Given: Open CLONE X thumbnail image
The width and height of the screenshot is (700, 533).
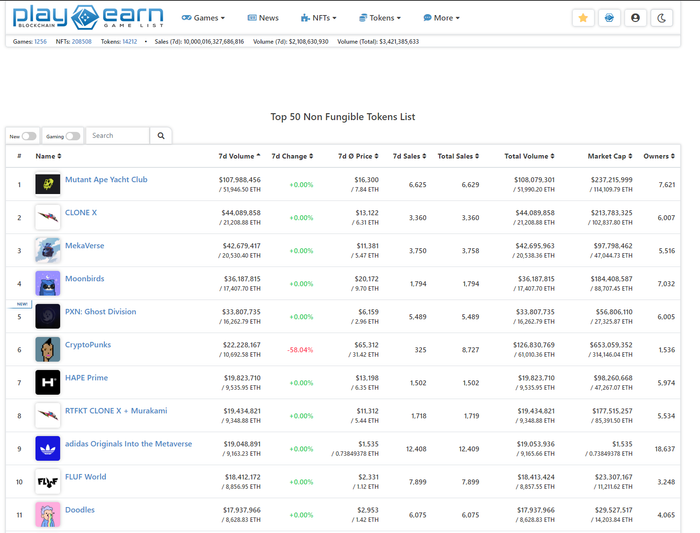Looking at the screenshot, I should [48, 217].
